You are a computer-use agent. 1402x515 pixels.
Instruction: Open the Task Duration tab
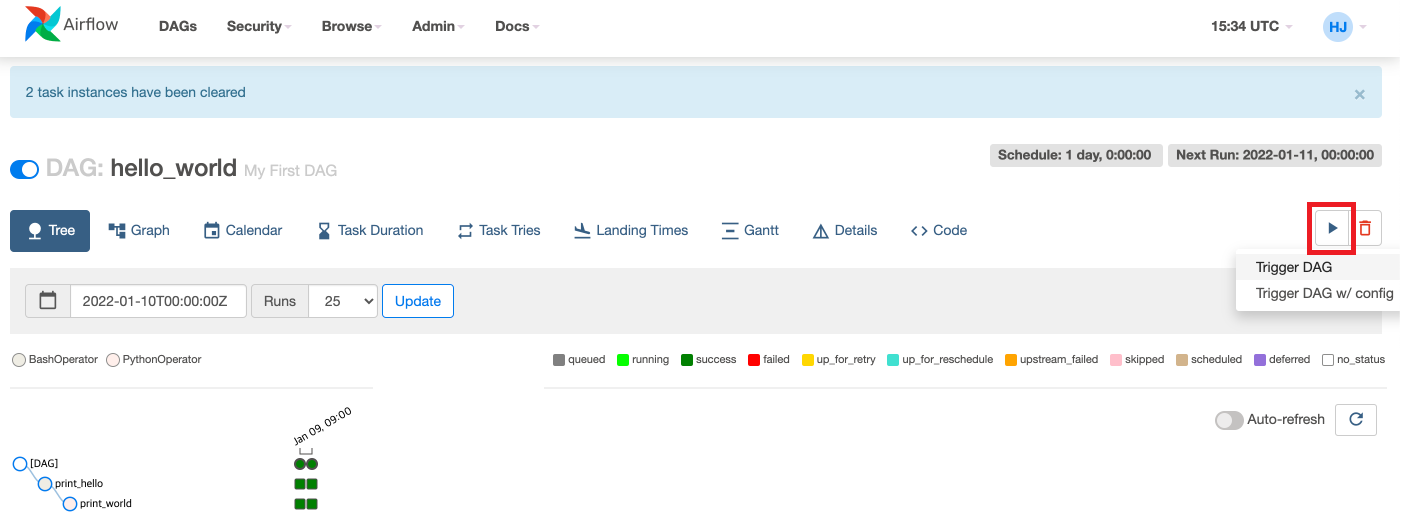370,230
